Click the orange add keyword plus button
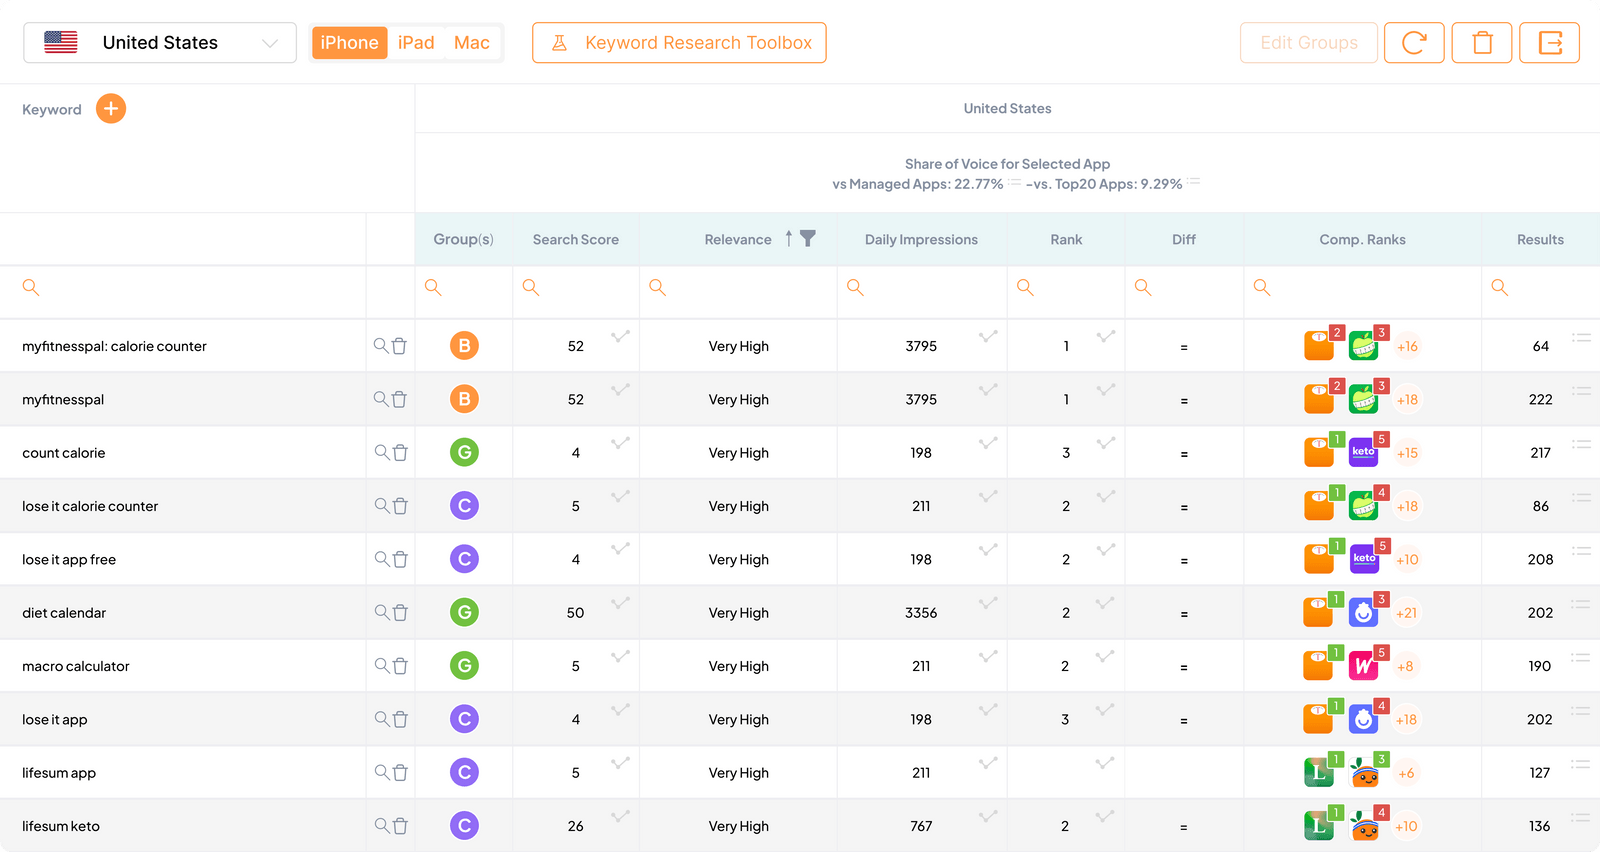1600x852 pixels. [x=111, y=109]
